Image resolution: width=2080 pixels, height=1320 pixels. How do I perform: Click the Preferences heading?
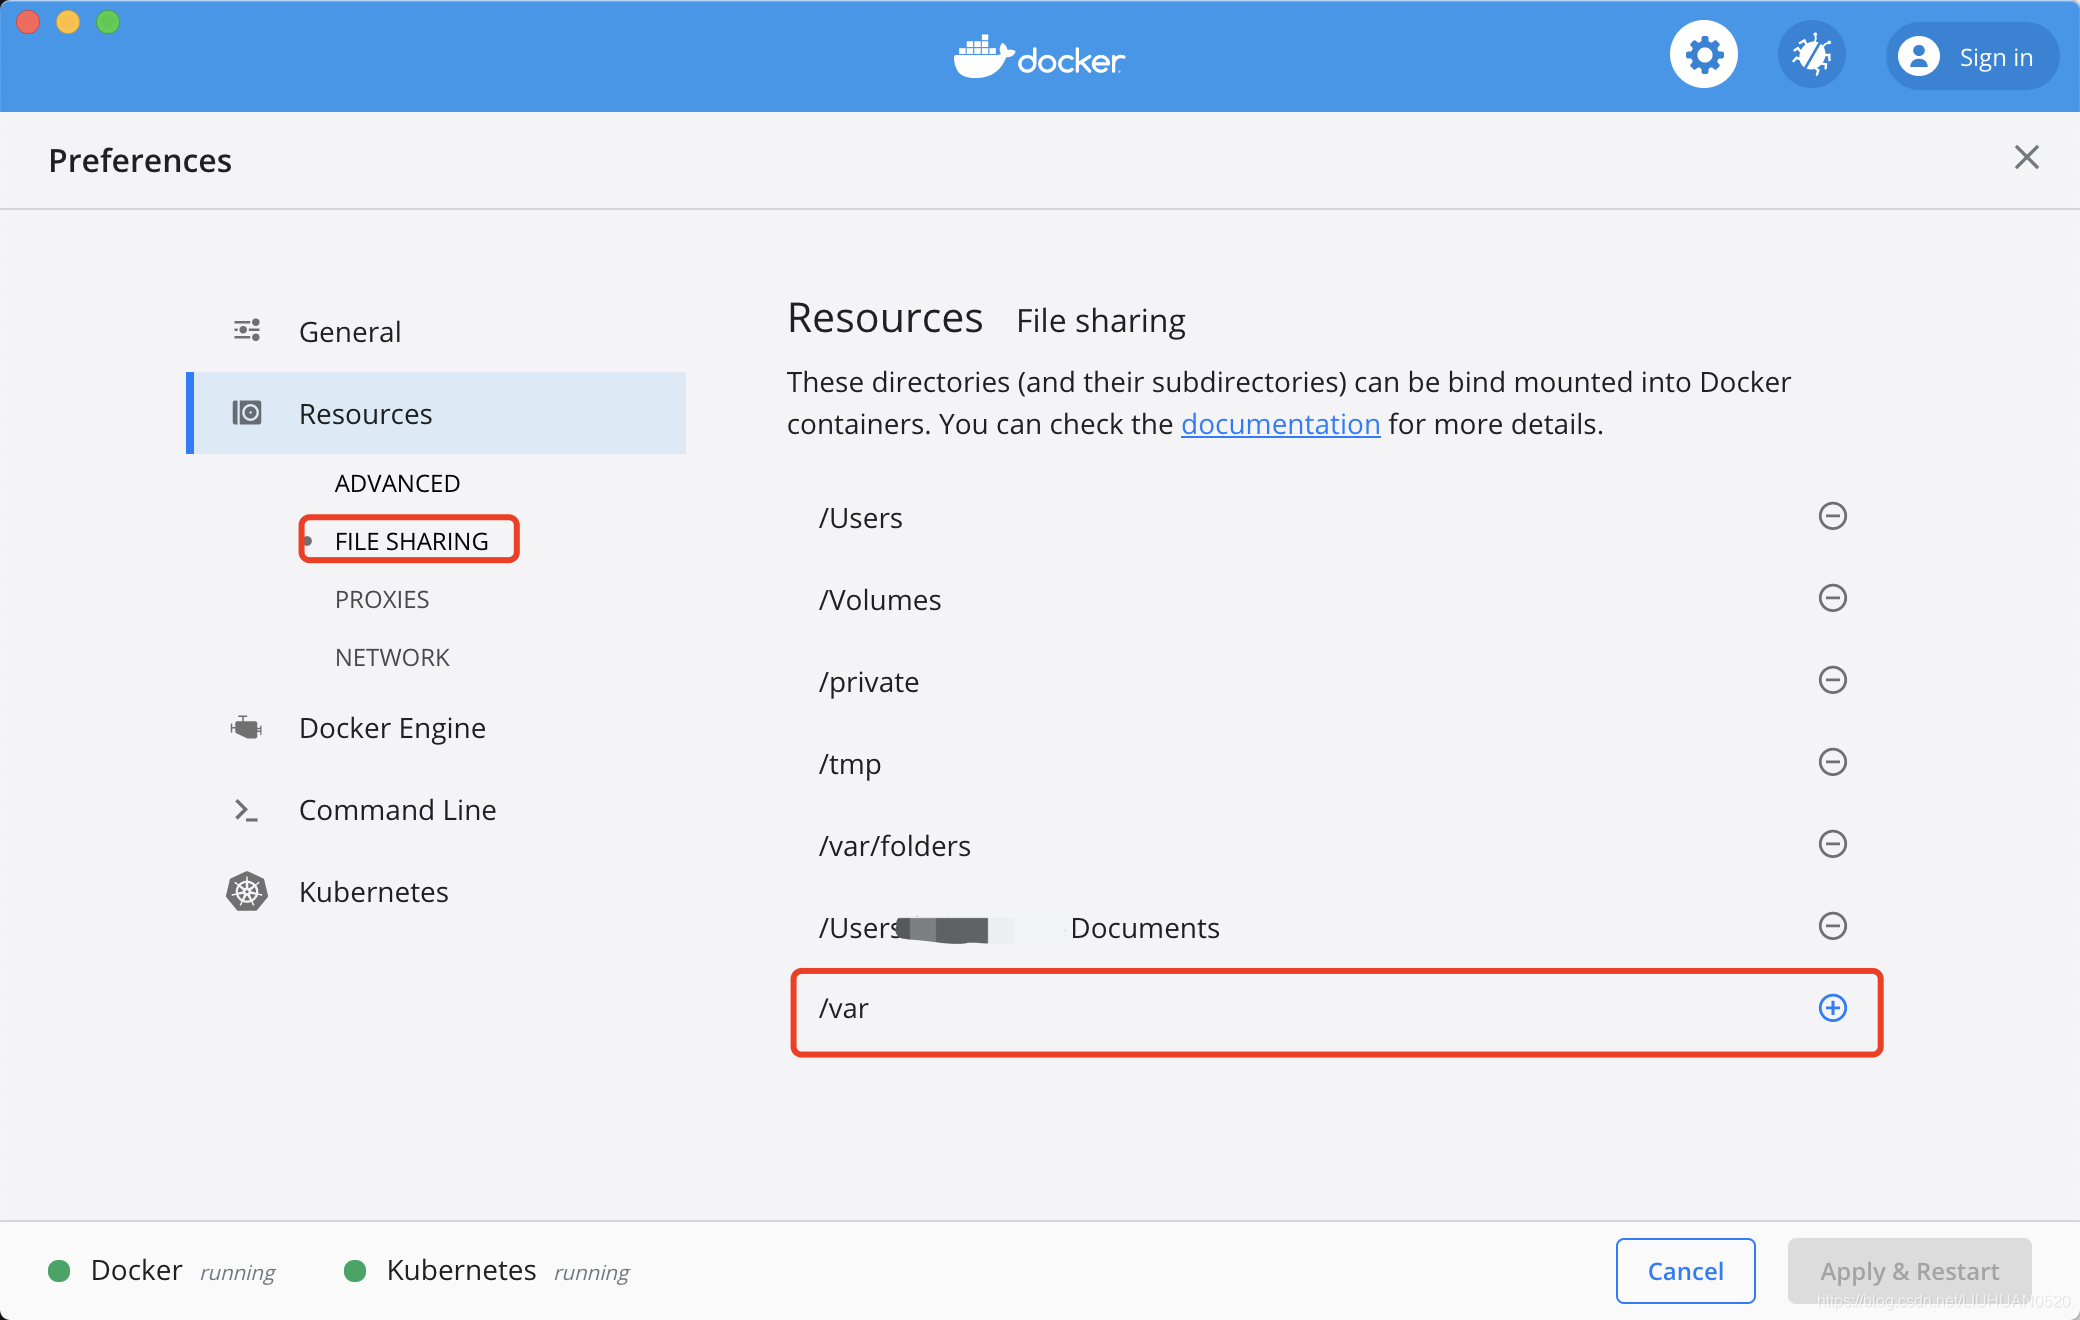140,160
